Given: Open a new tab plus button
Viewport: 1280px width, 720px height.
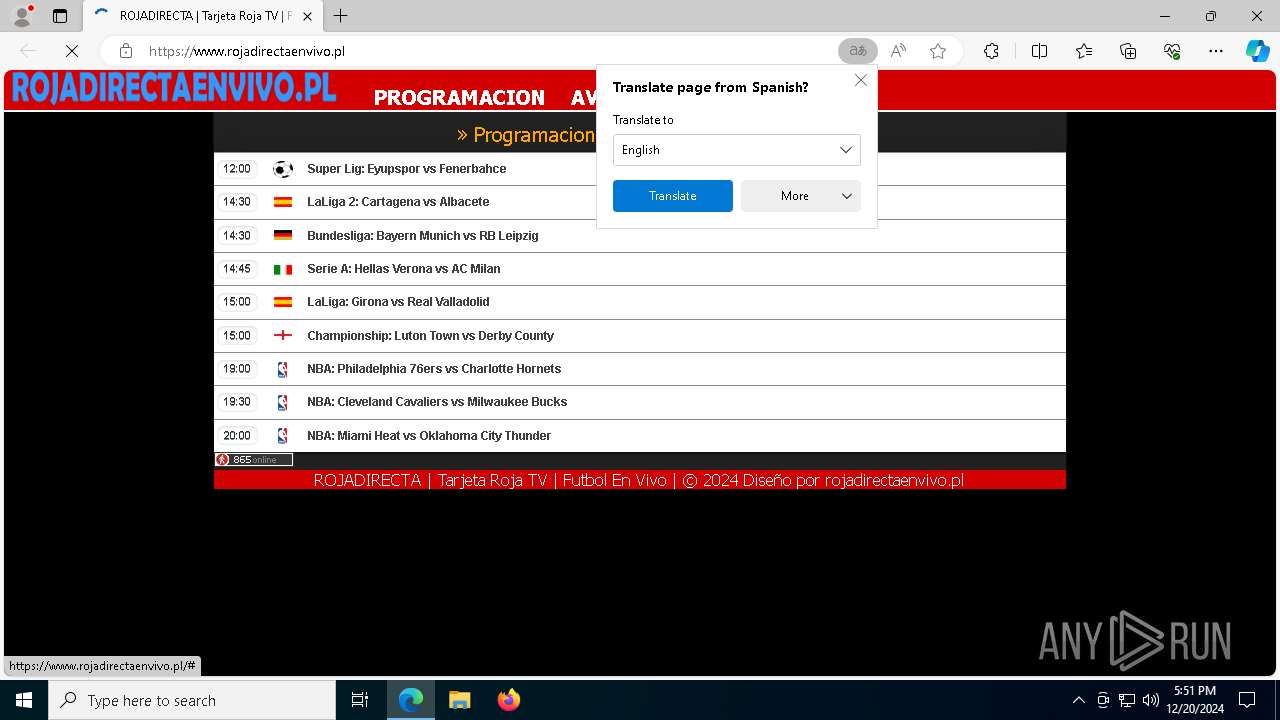Looking at the screenshot, I should (x=341, y=16).
